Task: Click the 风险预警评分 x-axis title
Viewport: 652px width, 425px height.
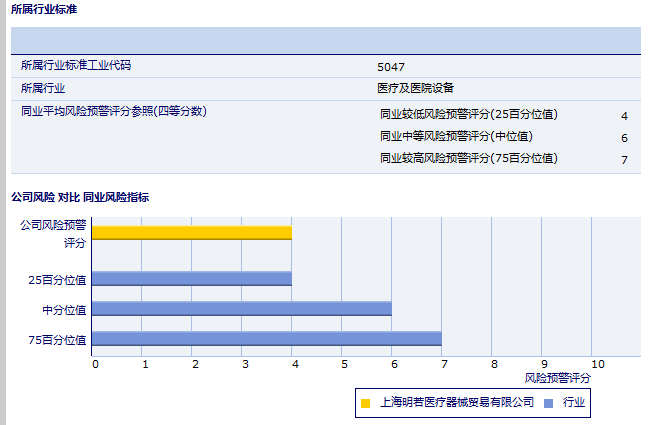Action: [558, 379]
